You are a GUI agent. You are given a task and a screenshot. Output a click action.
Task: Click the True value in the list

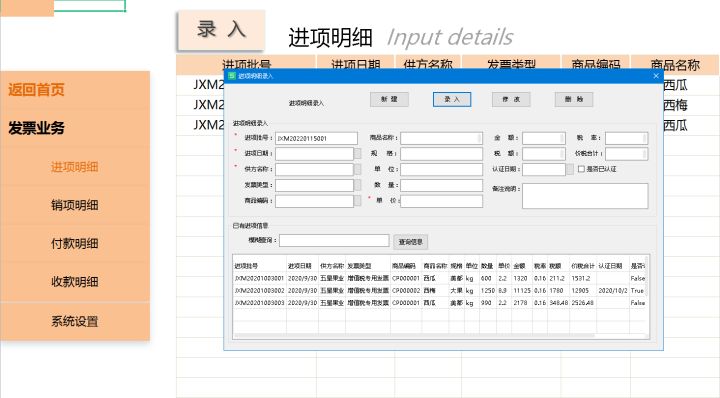[x=637, y=291]
